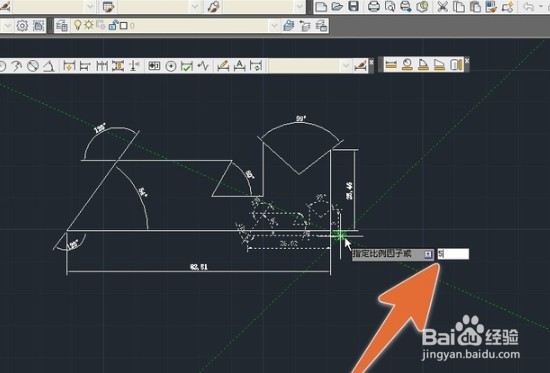Select the Distance measure tool
This screenshot has height=373, width=550.
point(391,65)
